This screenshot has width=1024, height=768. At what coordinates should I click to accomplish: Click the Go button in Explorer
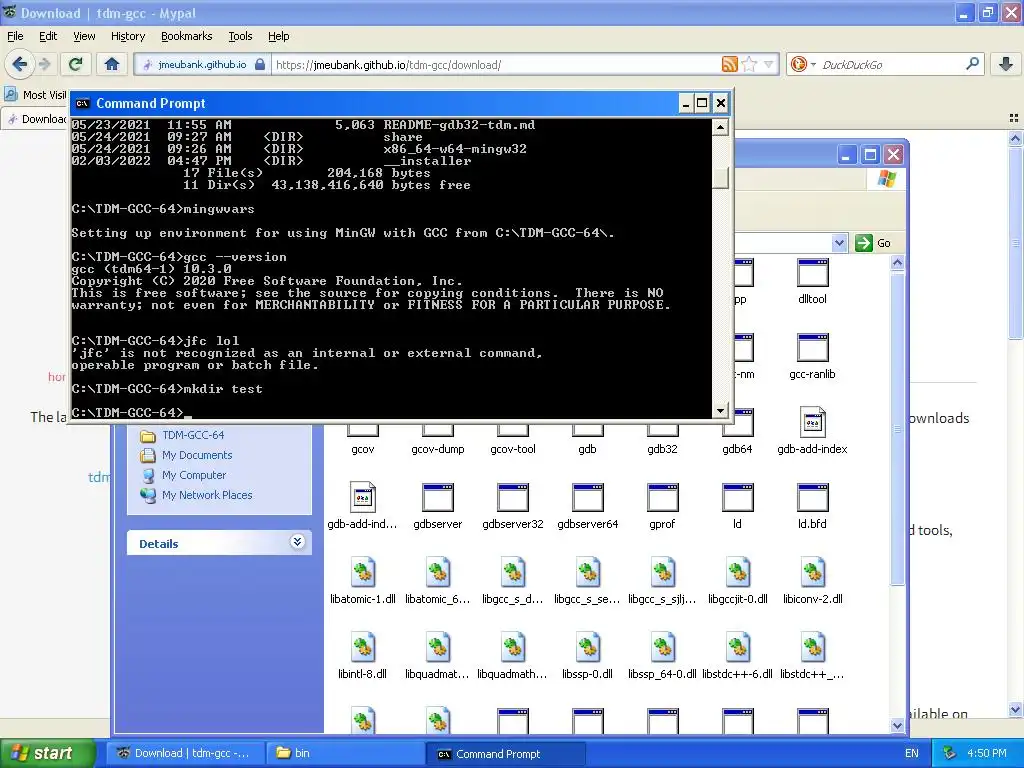click(872, 243)
